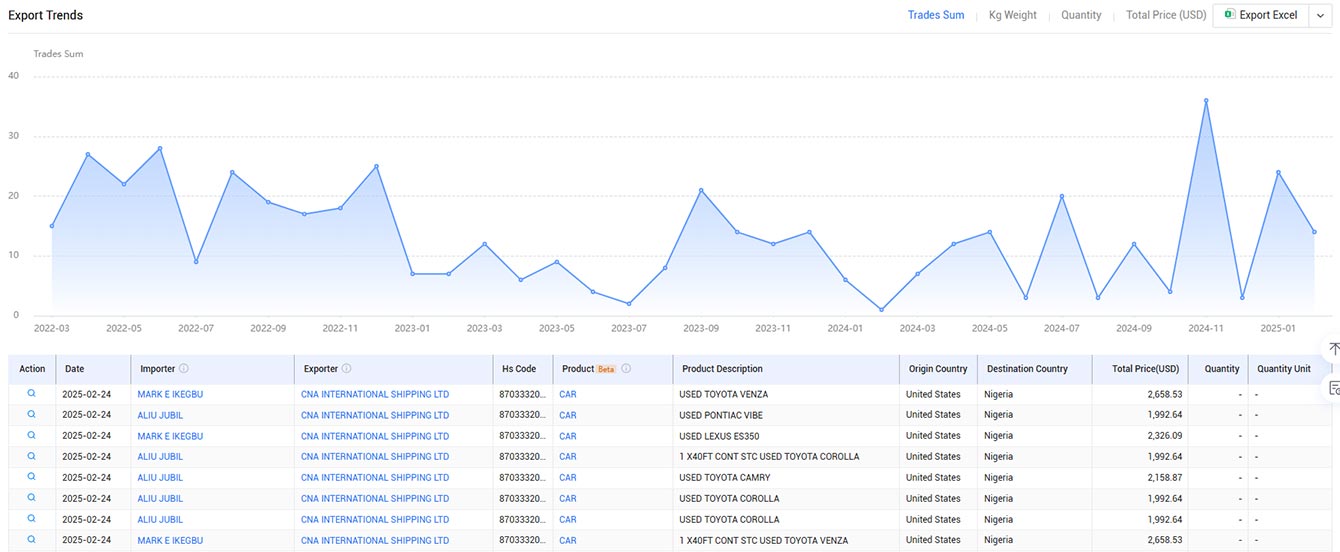Switch chart to Trades Sum tab

pyautogui.click(x=936, y=15)
